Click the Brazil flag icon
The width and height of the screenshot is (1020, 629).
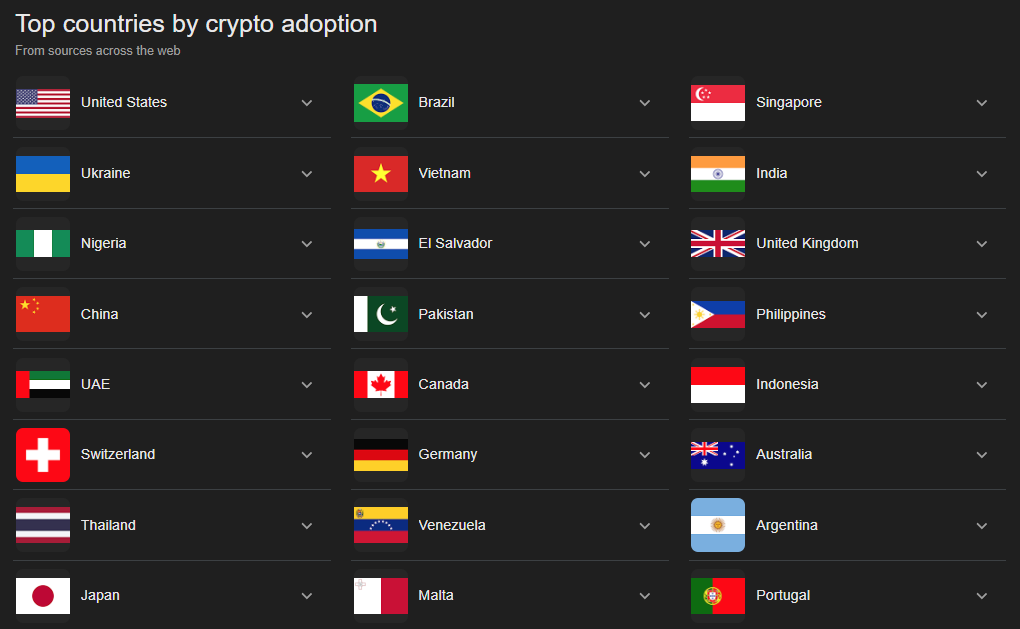coord(381,103)
